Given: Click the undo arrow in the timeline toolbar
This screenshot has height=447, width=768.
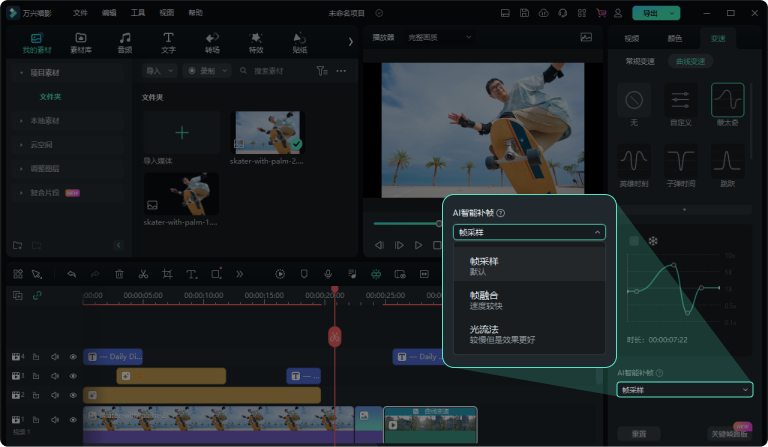Looking at the screenshot, I should click(x=72, y=274).
